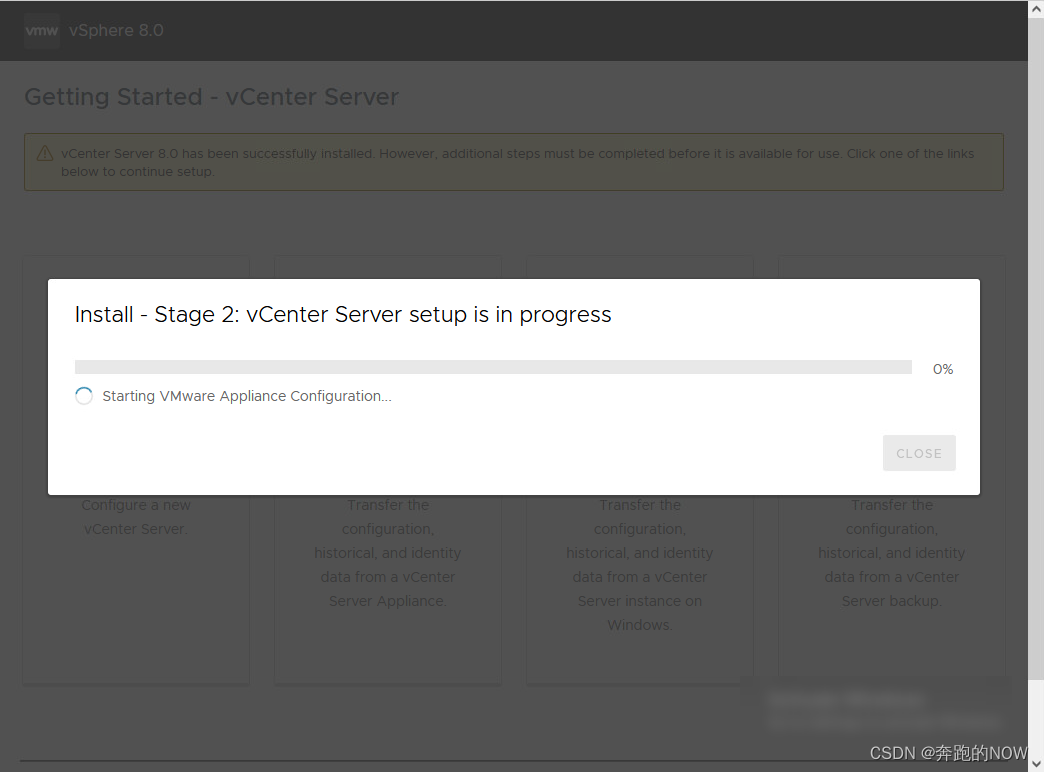Click the CLOSE button in the dialog
Image resolution: width=1044 pixels, height=772 pixels.
point(919,453)
